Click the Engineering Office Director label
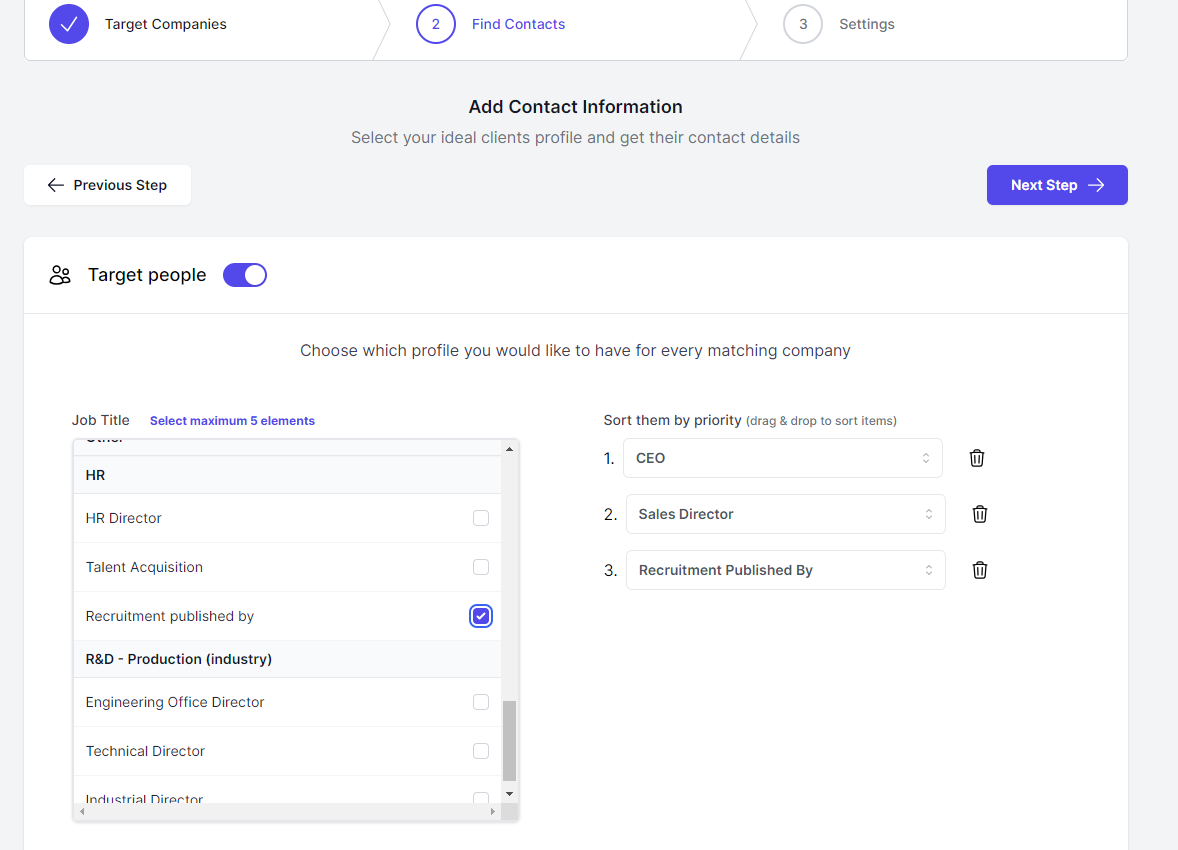 tap(175, 702)
